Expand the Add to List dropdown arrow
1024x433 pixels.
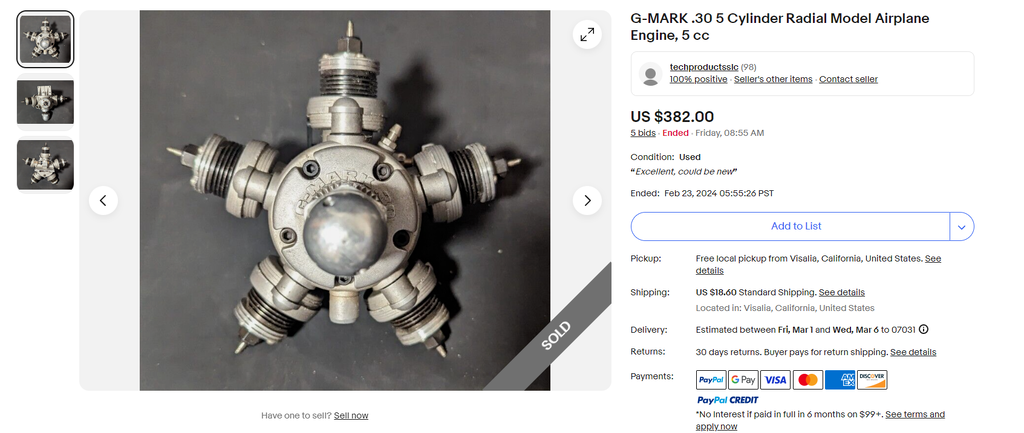point(961,227)
